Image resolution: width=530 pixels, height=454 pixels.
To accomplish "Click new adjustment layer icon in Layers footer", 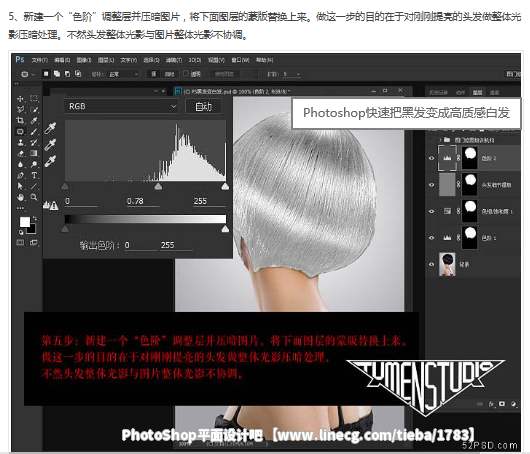I will [x=513, y=404].
